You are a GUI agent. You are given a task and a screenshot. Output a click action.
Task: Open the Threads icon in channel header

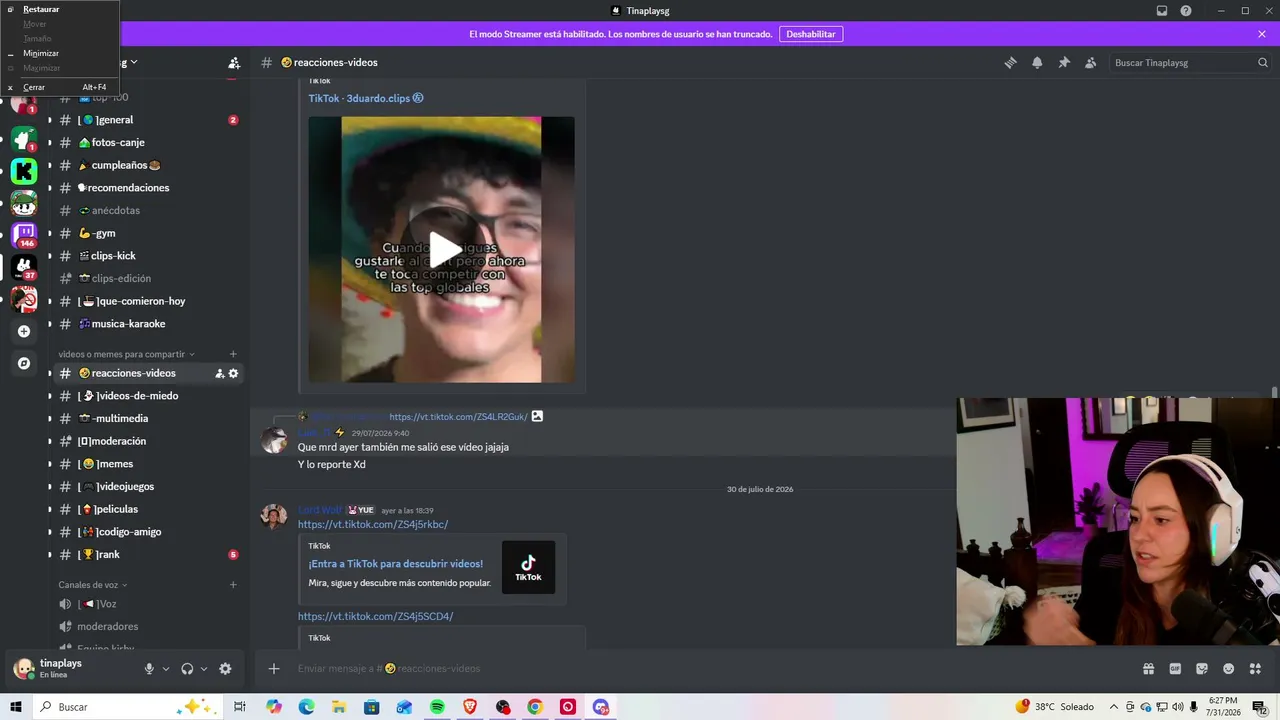click(1010, 62)
